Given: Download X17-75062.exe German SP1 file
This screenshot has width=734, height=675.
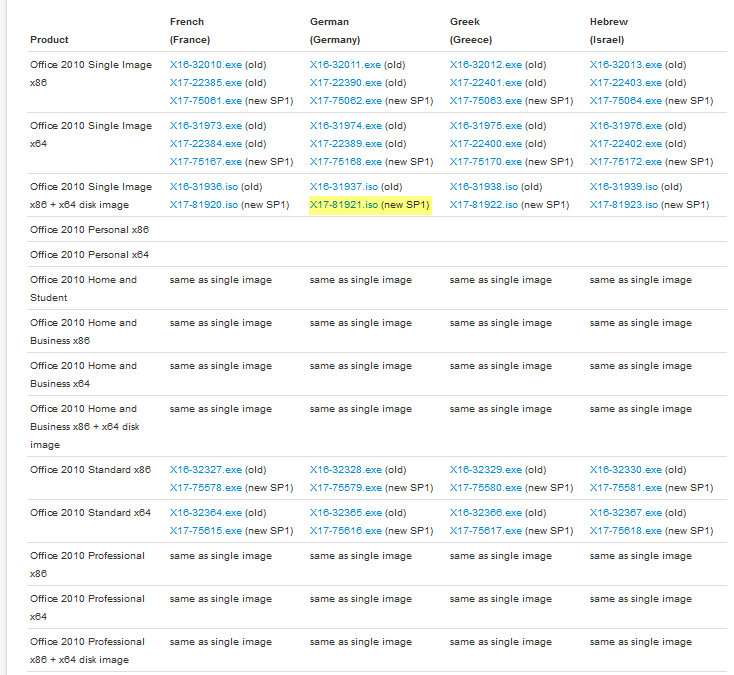Looking at the screenshot, I should 345,101.
